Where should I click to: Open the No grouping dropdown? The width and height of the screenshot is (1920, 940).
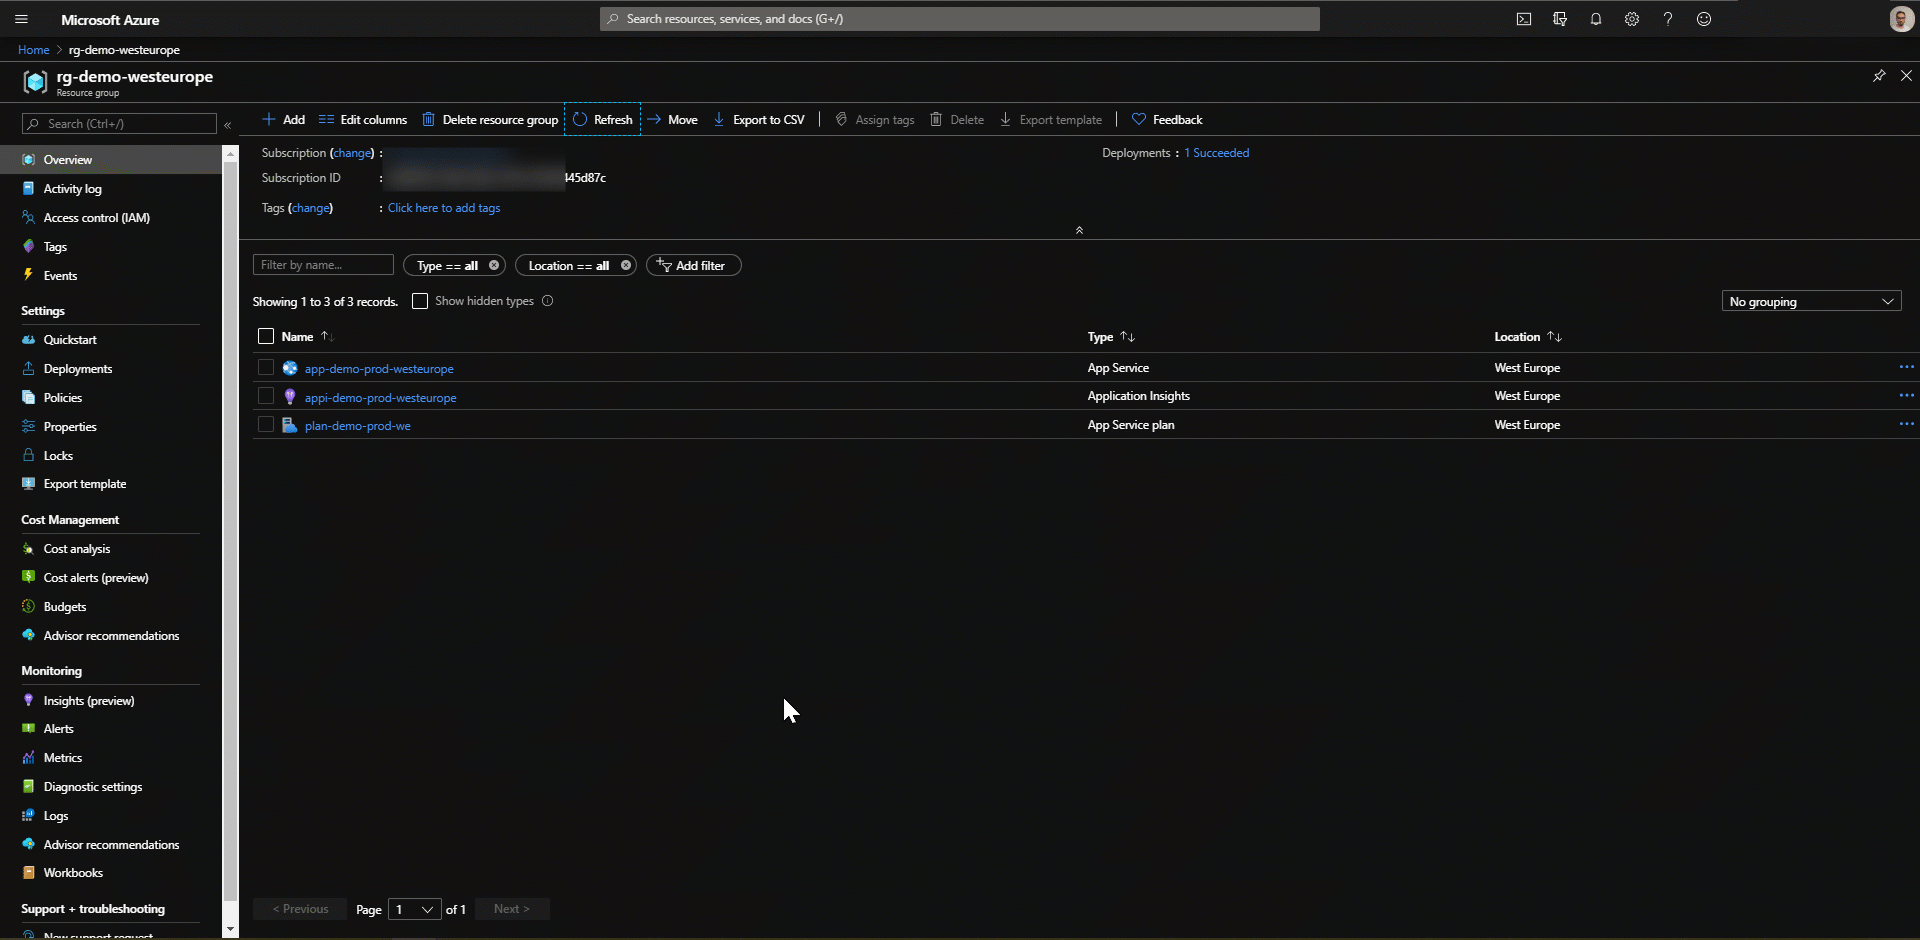(1810, 301)
